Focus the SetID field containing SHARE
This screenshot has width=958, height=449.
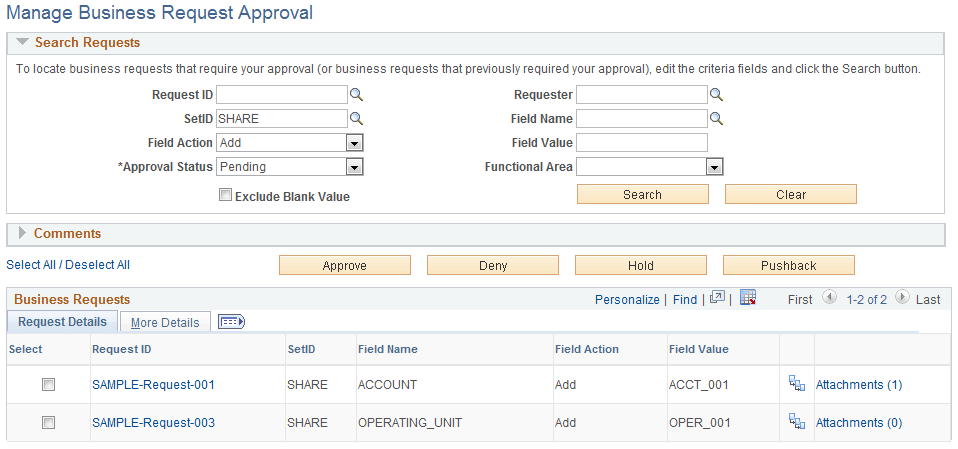pyautogui.click(x=282, y=119)
